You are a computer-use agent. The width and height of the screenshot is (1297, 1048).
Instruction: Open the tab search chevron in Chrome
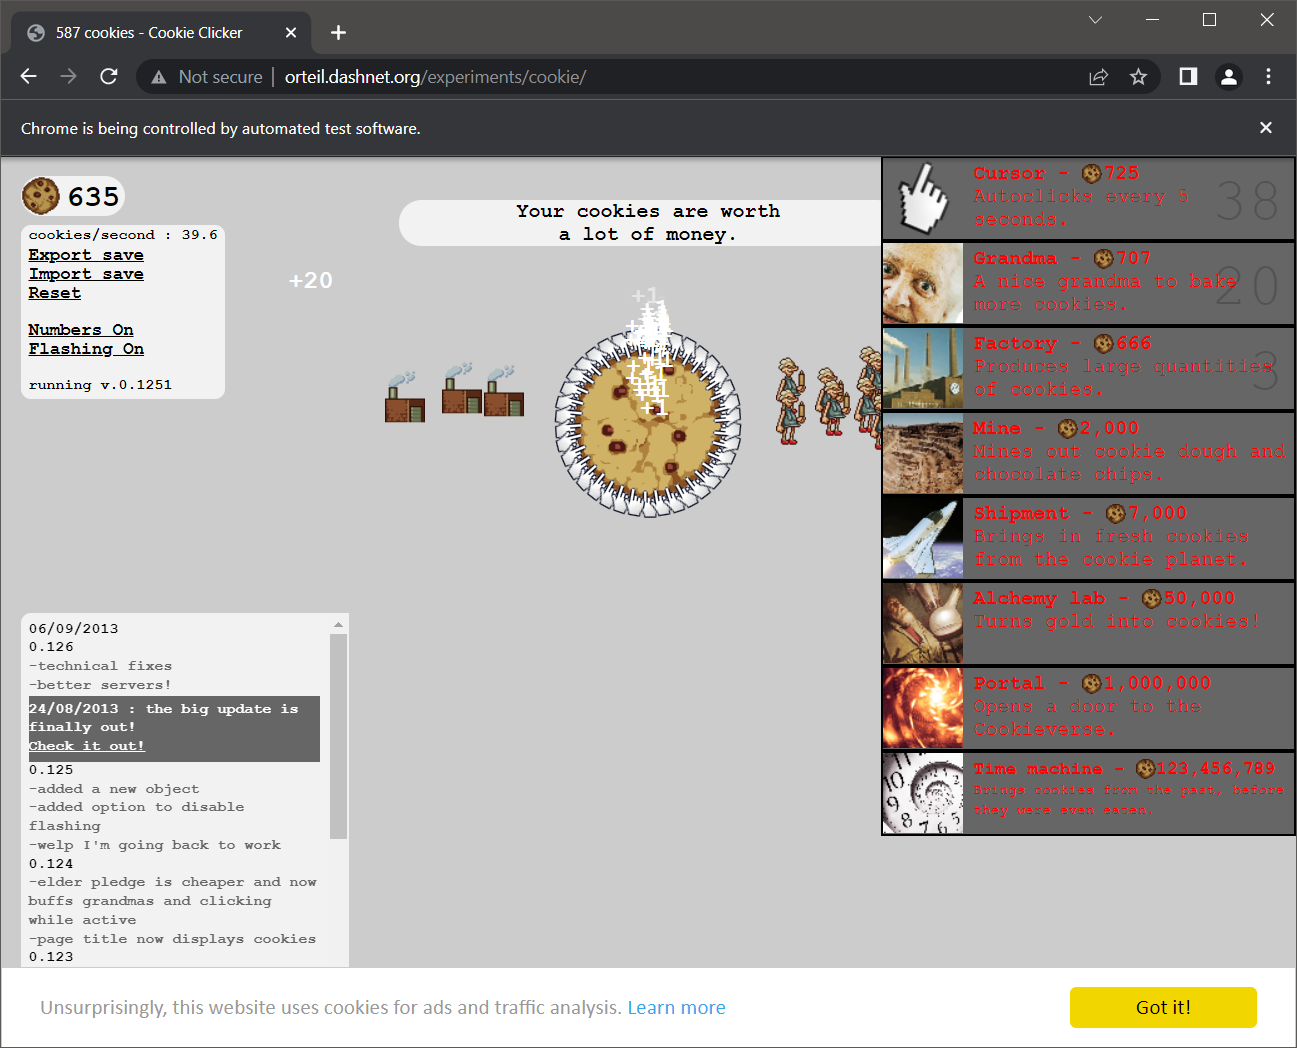pyautogui.click(x=1095, y=20)
